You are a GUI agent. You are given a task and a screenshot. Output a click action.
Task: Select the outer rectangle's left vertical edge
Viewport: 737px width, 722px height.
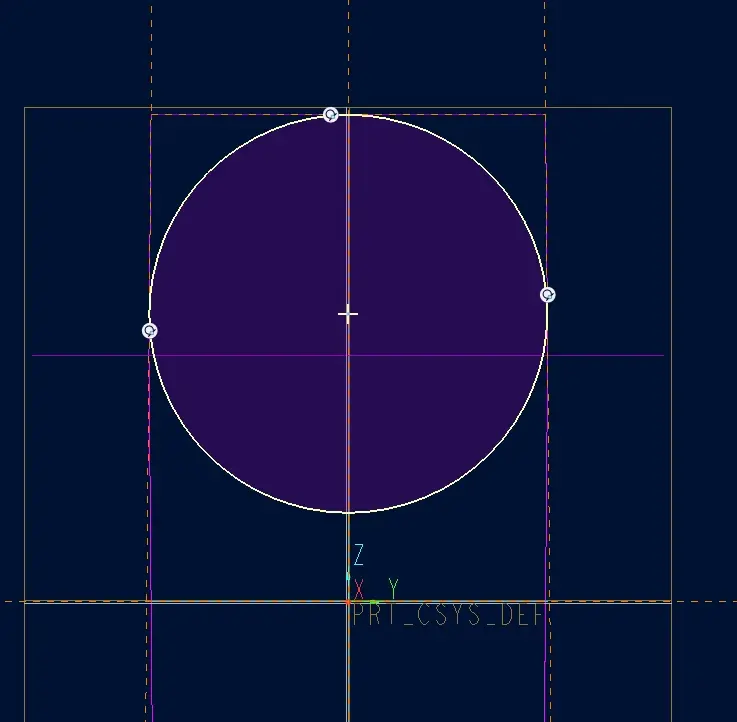24,414
